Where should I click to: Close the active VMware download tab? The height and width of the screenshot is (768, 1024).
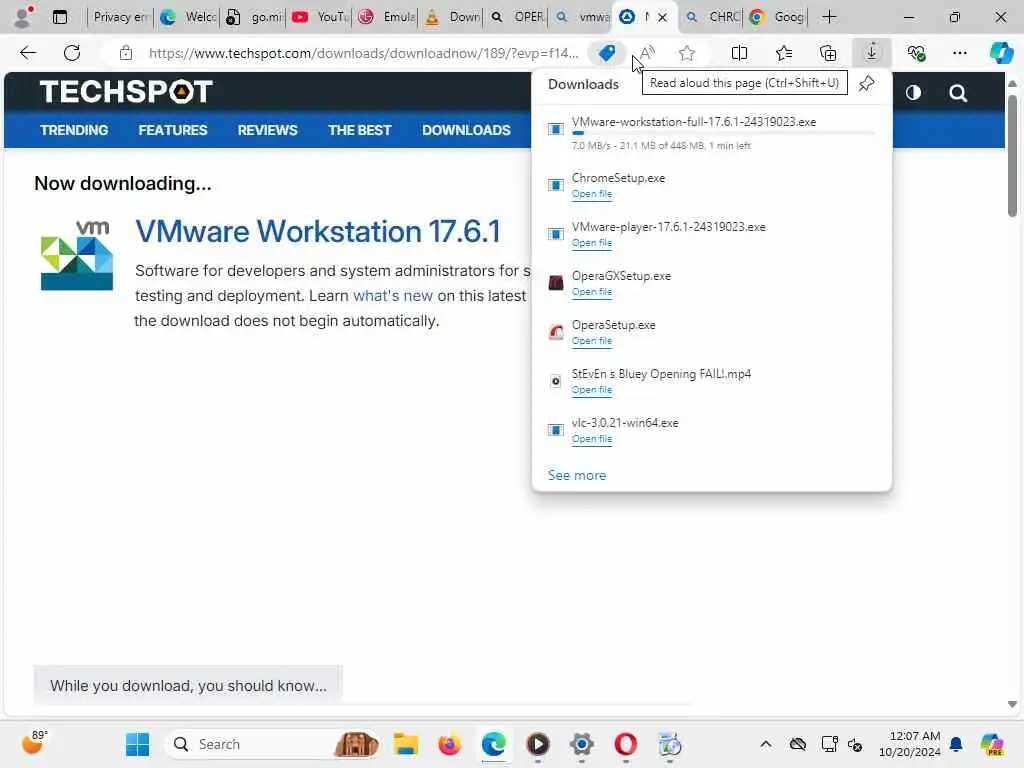point(662,18)
